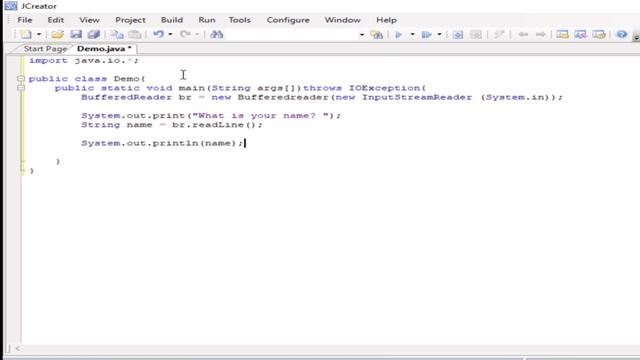
Task: Click the BufferedReader br declaration line
Action: click(322, 97)
